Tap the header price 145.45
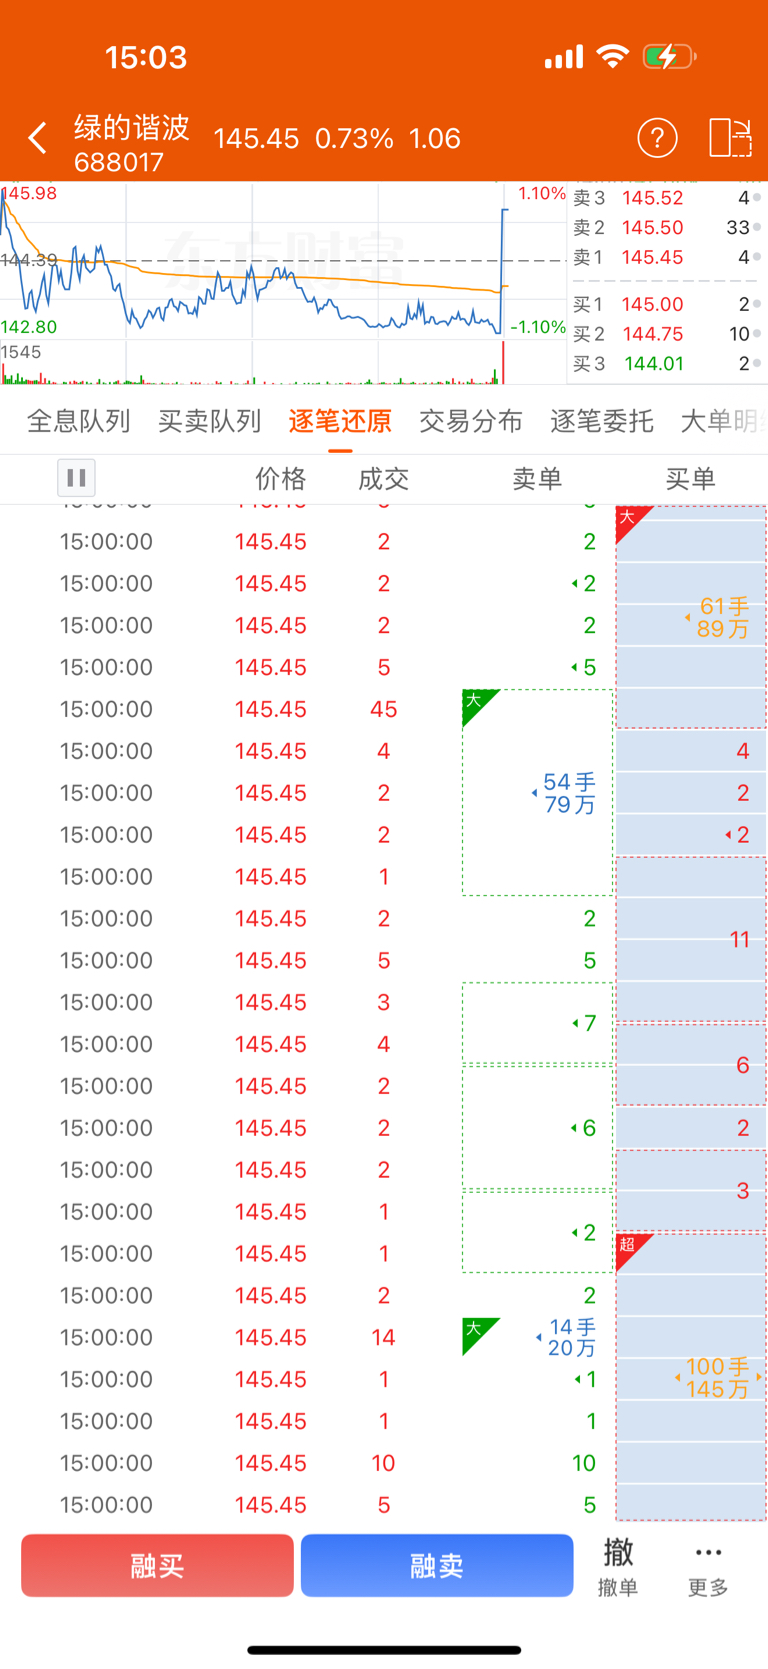Screen dimensions: 768x1669 256,138
